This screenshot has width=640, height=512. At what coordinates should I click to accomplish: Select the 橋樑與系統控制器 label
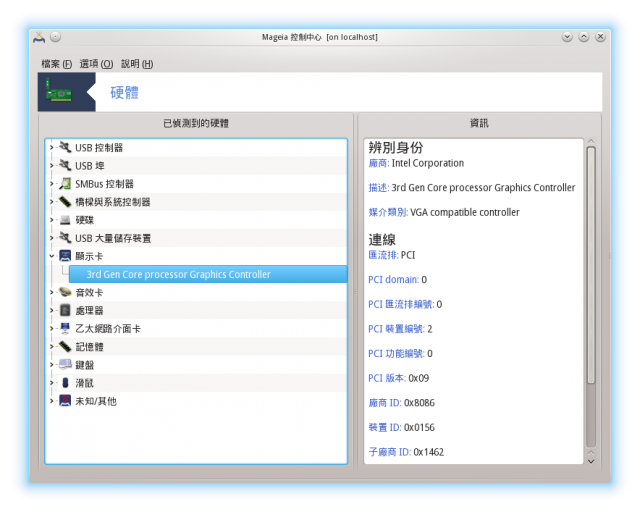click(113, 202)
